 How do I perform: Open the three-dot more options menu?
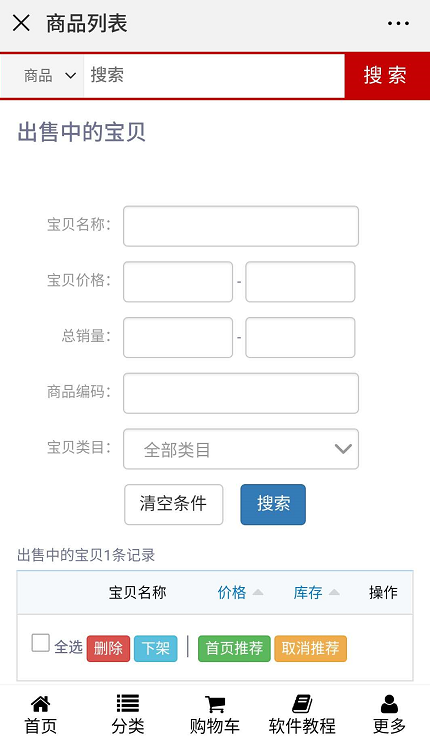398,24
